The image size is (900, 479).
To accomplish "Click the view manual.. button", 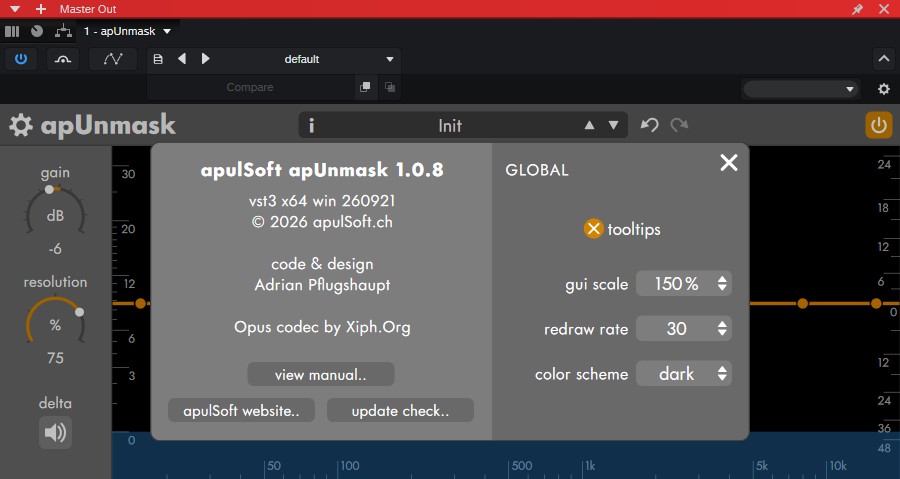I will pyautogui.click(x=321, y=375).
